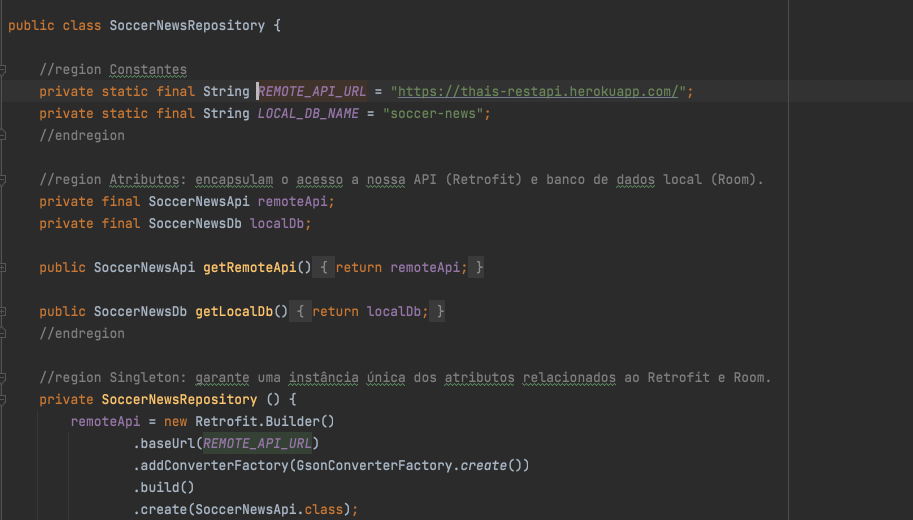The image size is (913, 520).
Task: Click the private SoccerNewsRepository constructor name
Action: pos(179,399)
